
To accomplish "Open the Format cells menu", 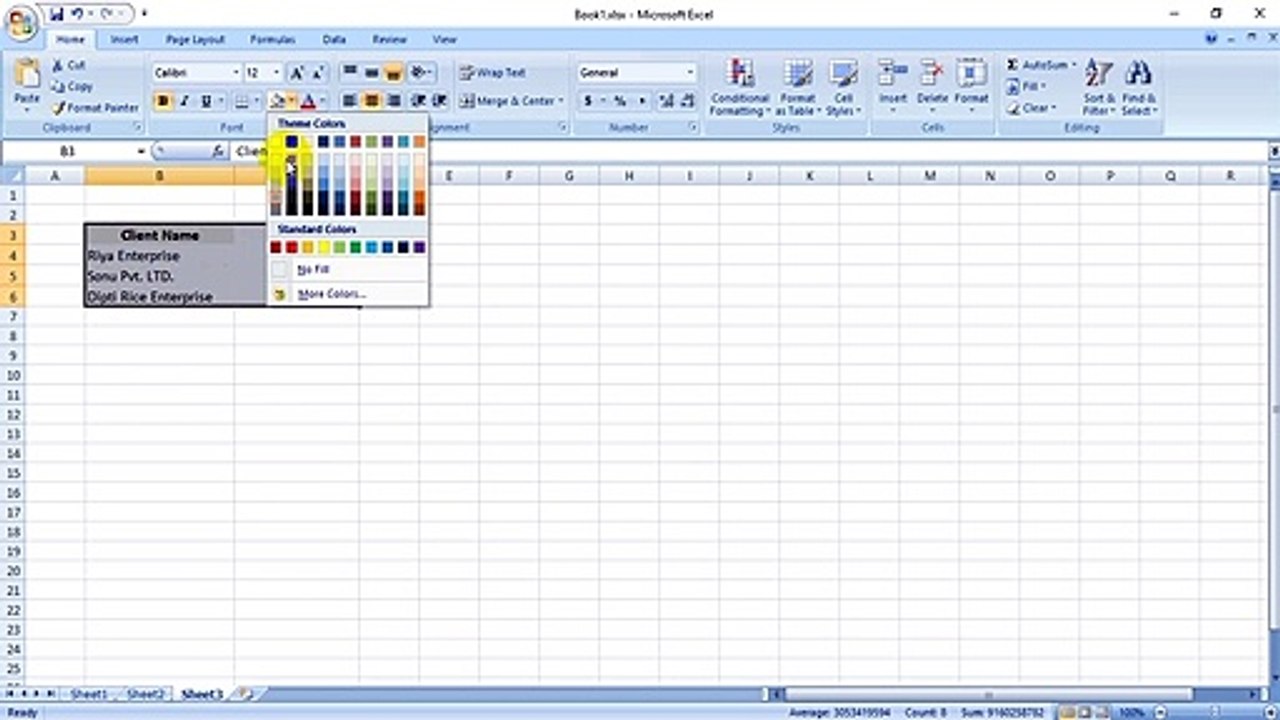I will coord(971,85).
